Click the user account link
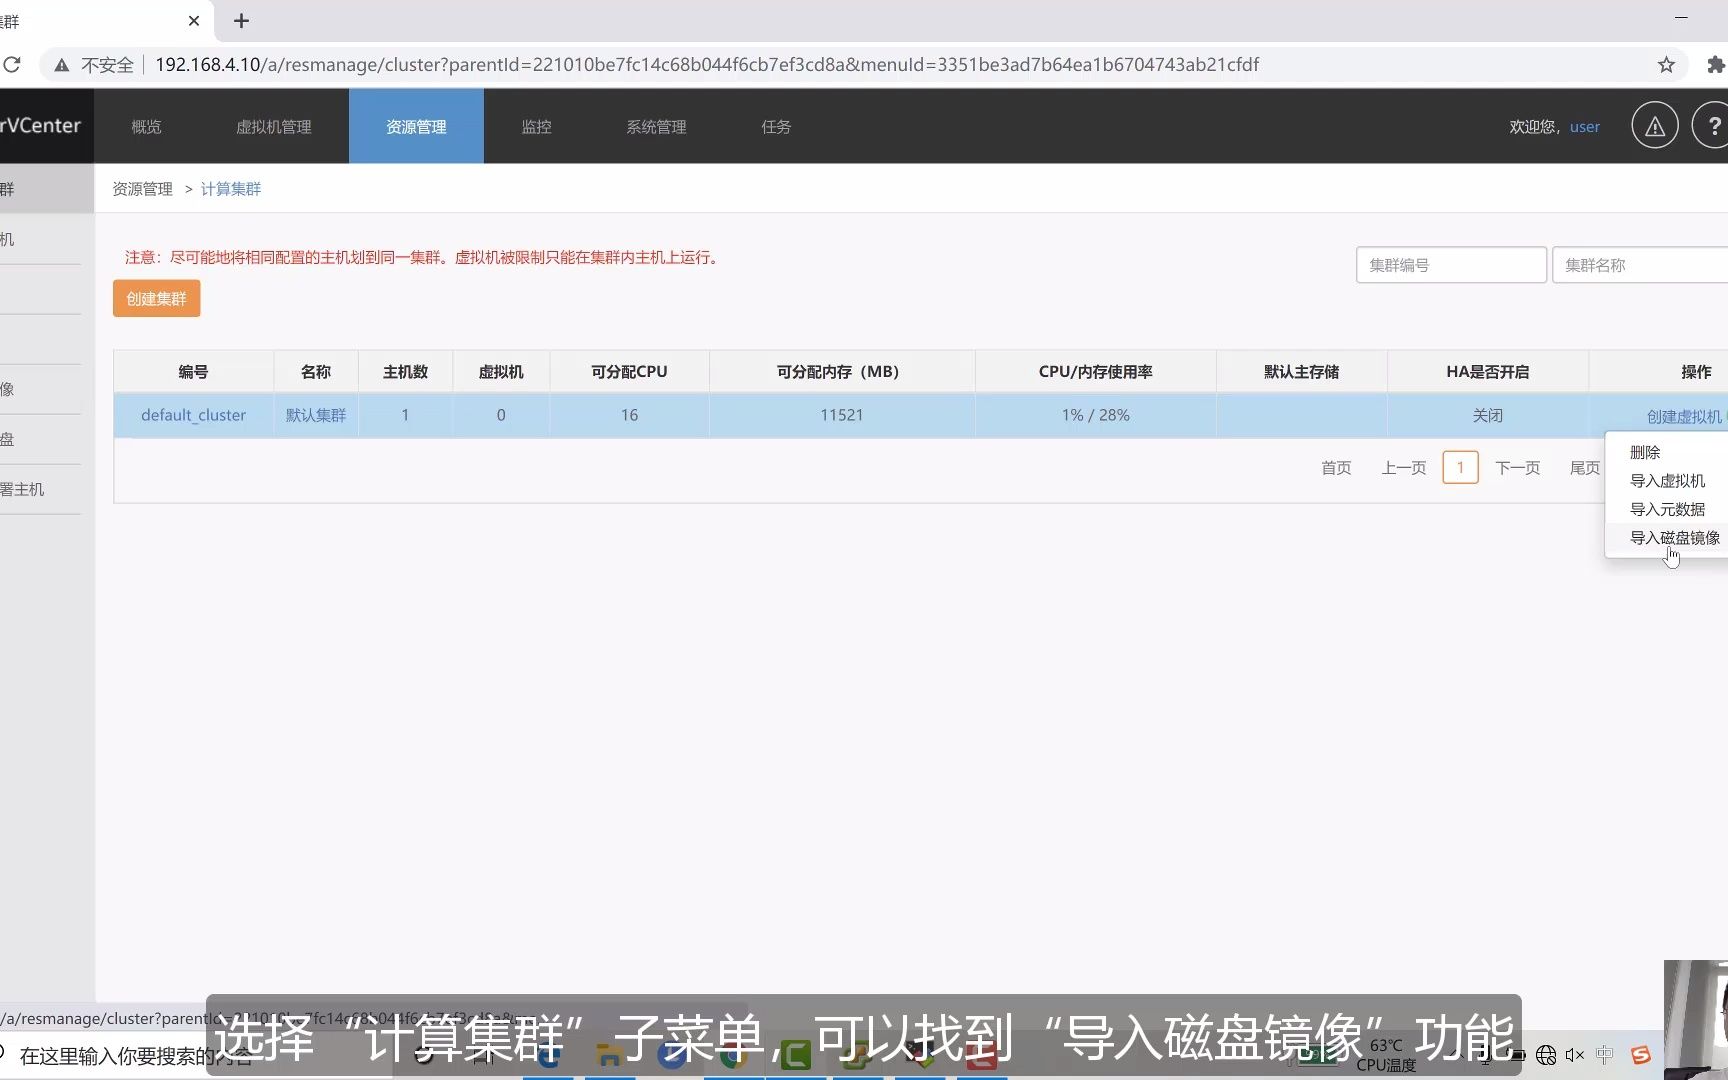The width and height of the screenshot is (1728, 1080). pyautogui.click(x=1585, y=127)
